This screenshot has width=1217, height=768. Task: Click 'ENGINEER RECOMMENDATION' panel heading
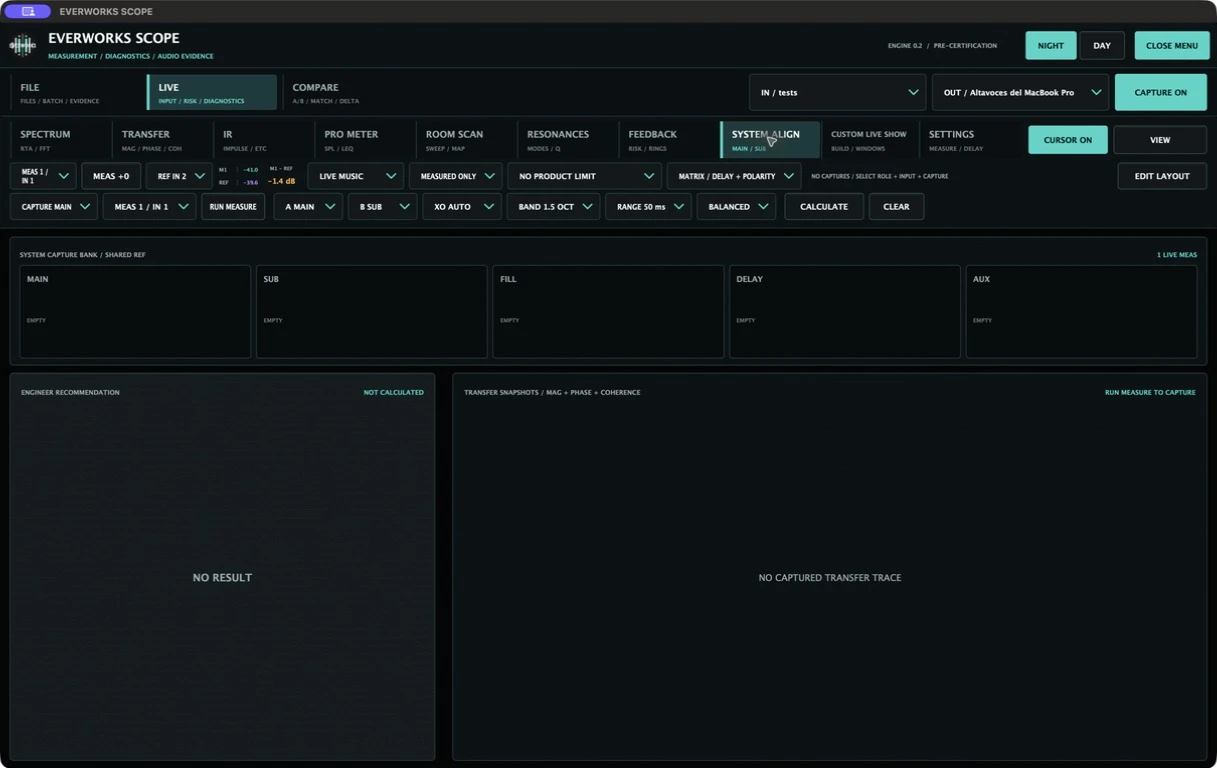pyautogui.click(x=70, y=392)
